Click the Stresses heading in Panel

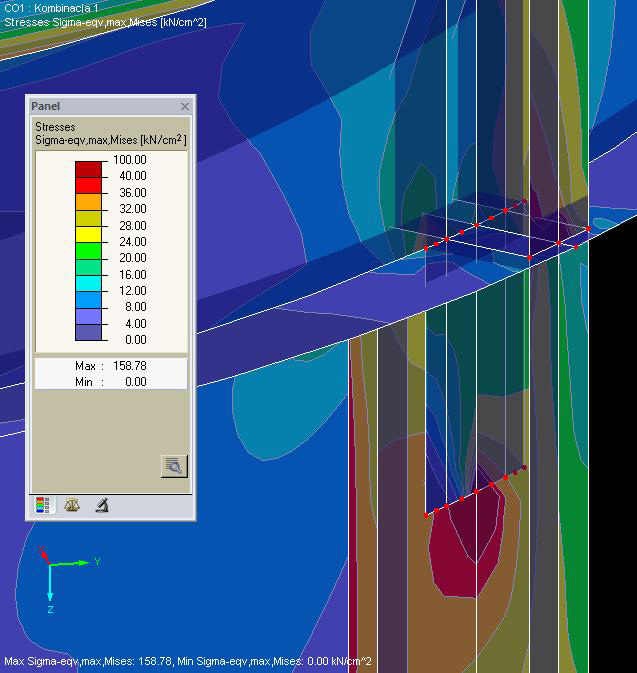pos(55,127)
